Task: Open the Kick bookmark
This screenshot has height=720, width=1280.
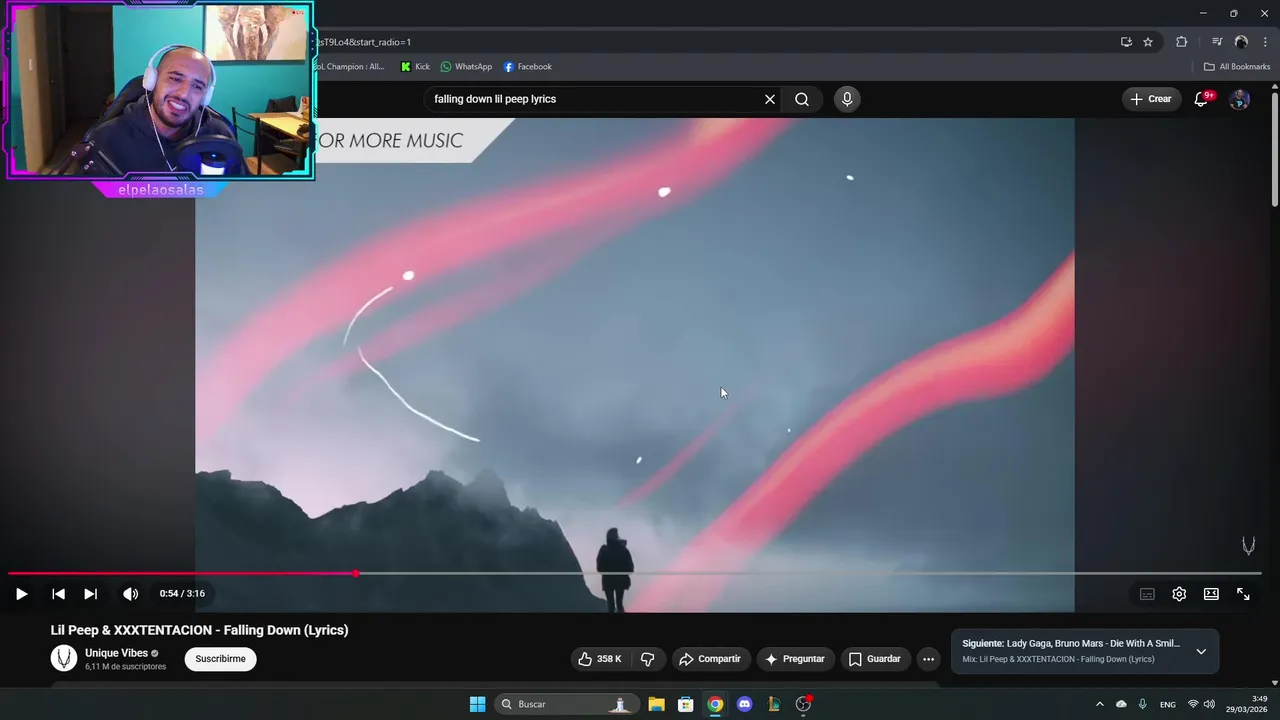Action: point(415,67)
